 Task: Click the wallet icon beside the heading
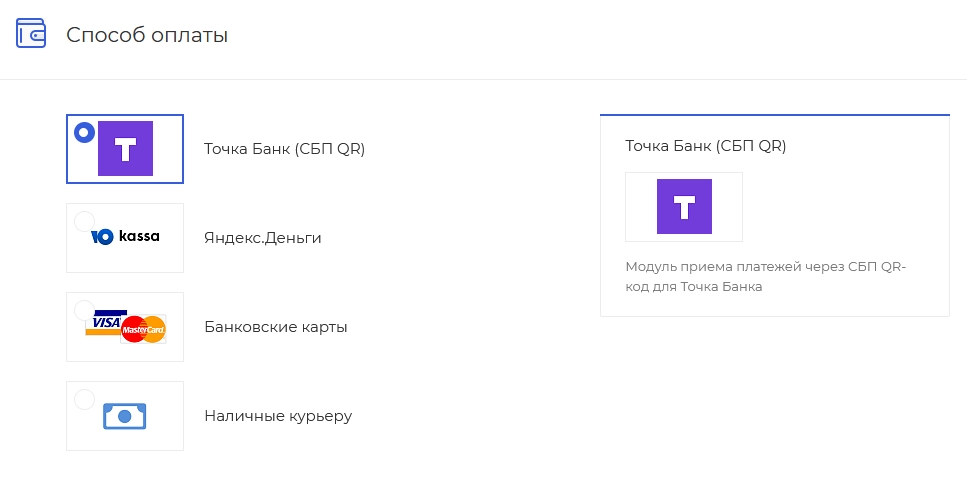coord(31,34)
